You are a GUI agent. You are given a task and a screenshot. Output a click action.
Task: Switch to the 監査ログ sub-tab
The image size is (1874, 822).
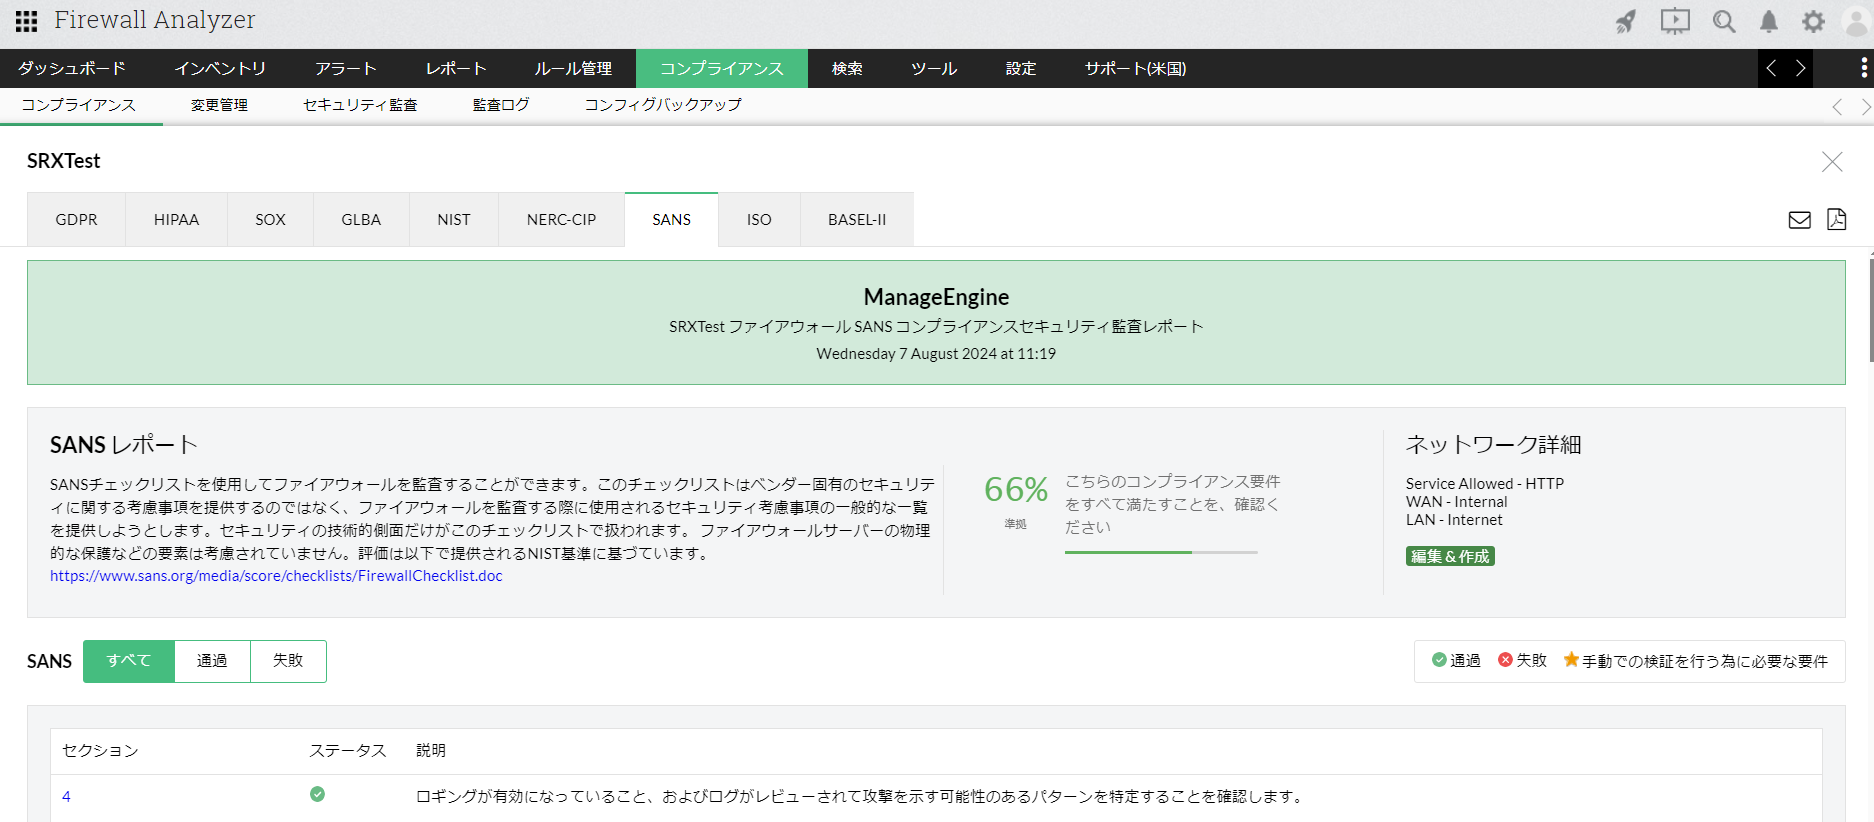[x=501, y=105]
